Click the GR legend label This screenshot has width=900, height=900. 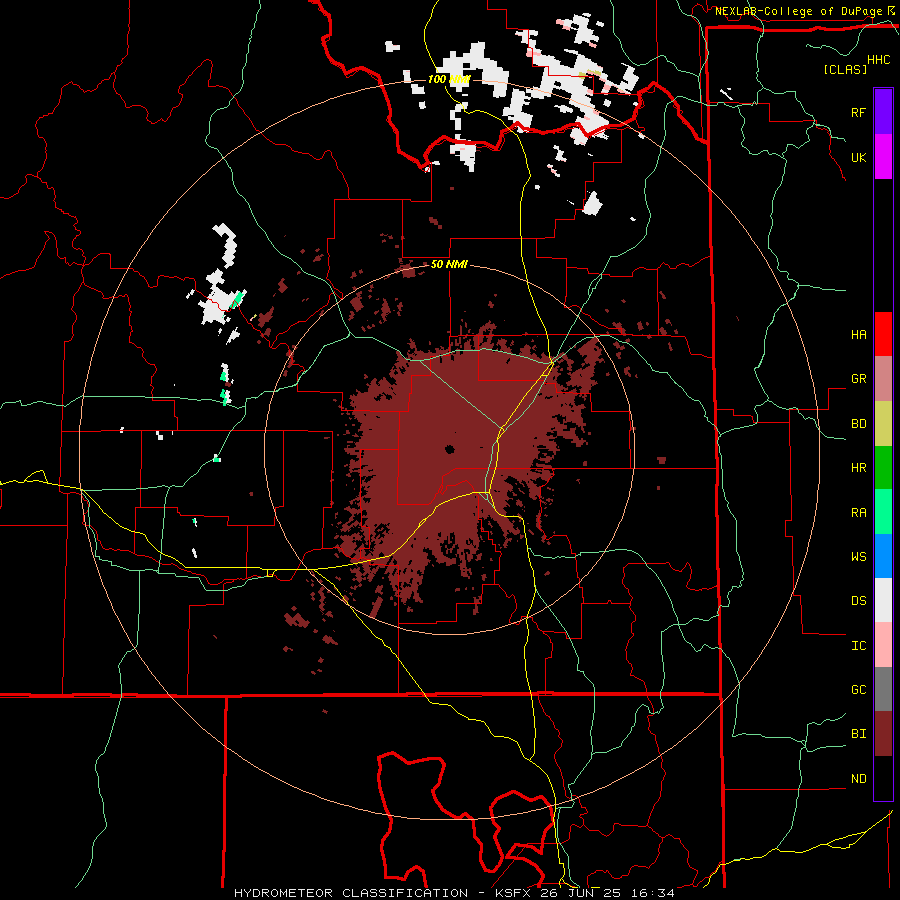[858, 379]
